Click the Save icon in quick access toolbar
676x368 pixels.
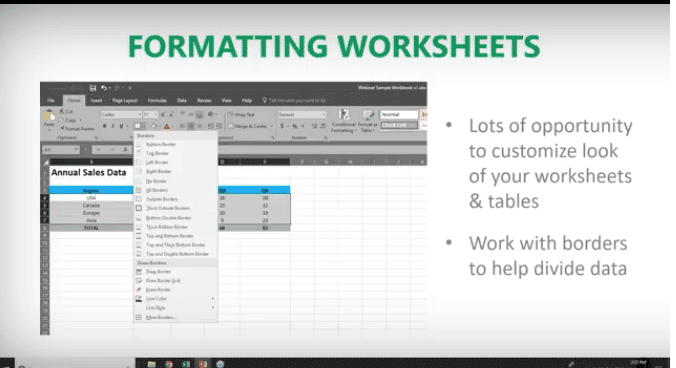(93, 88)
